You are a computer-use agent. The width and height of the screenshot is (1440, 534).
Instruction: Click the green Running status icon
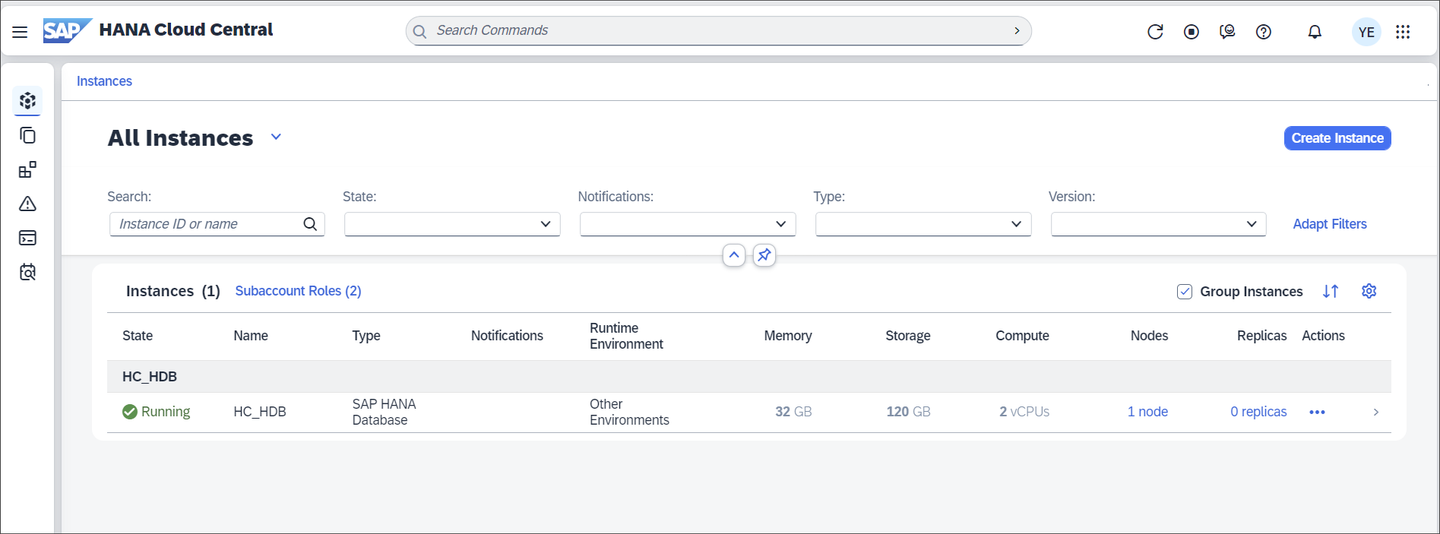[x=130, y=412]
